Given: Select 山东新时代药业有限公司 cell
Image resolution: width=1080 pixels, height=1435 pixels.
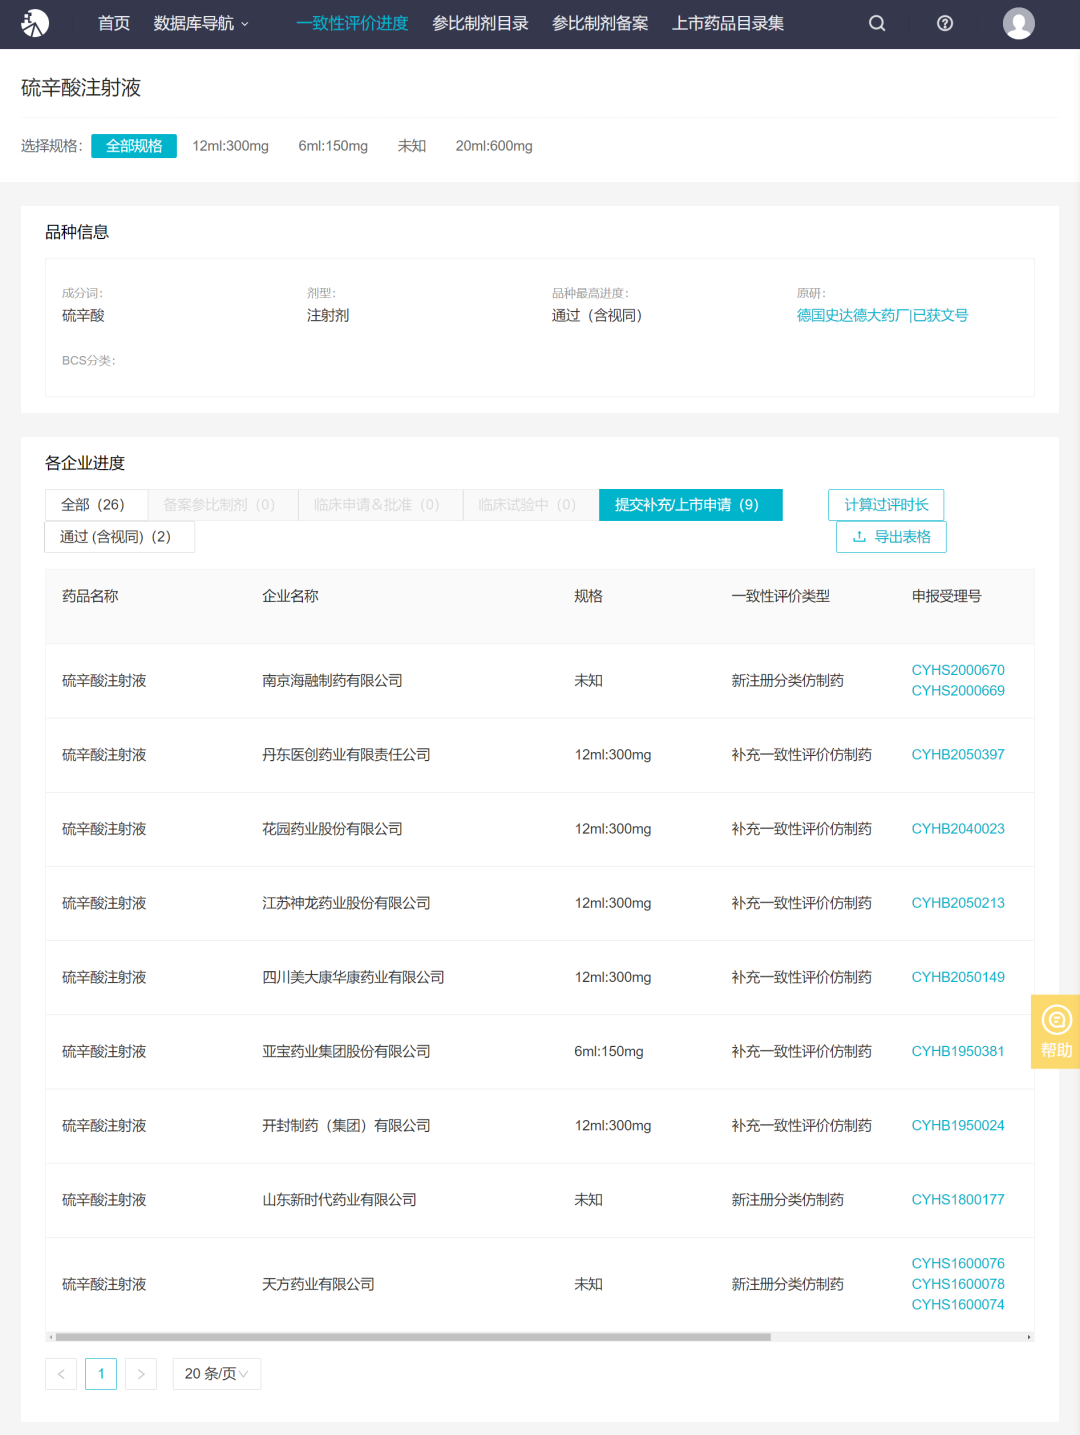Looking at the screenshot, I should pos(339,1199).
